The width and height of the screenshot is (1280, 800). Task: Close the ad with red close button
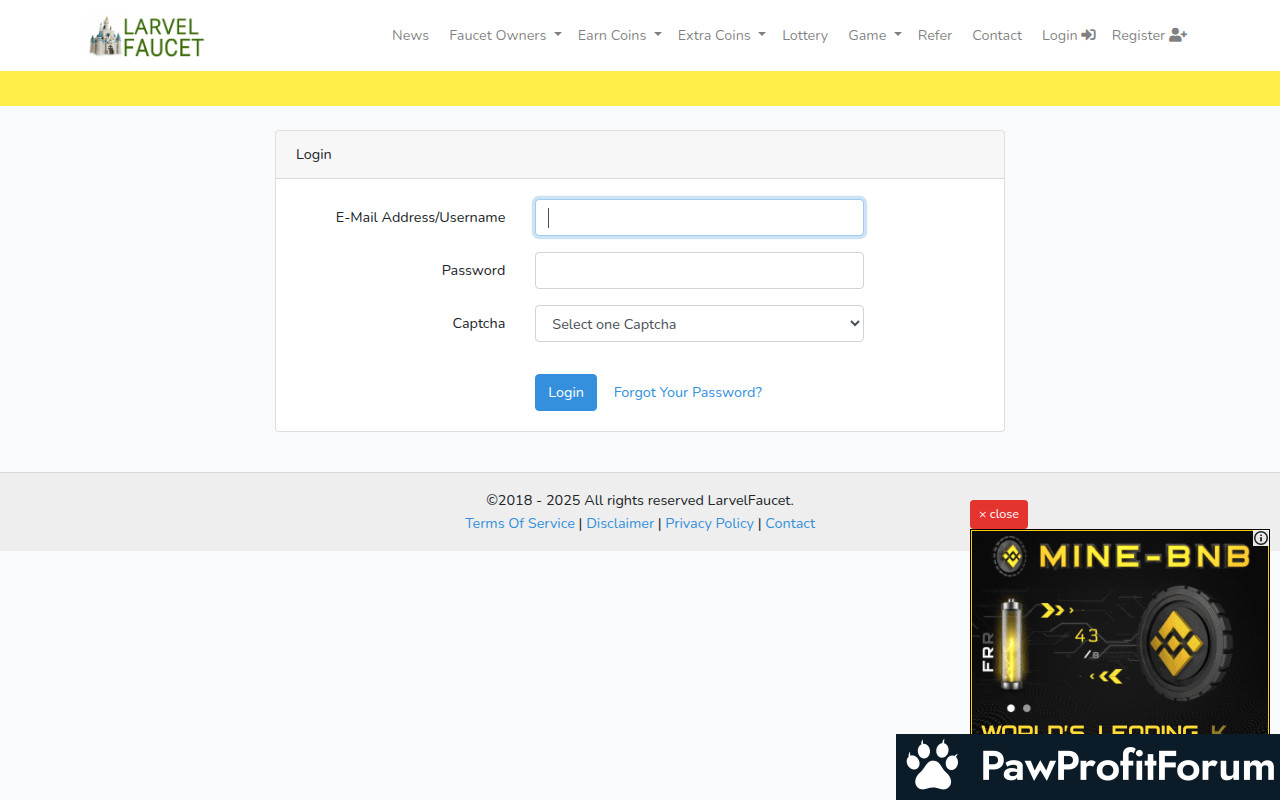tap(998, 514)
